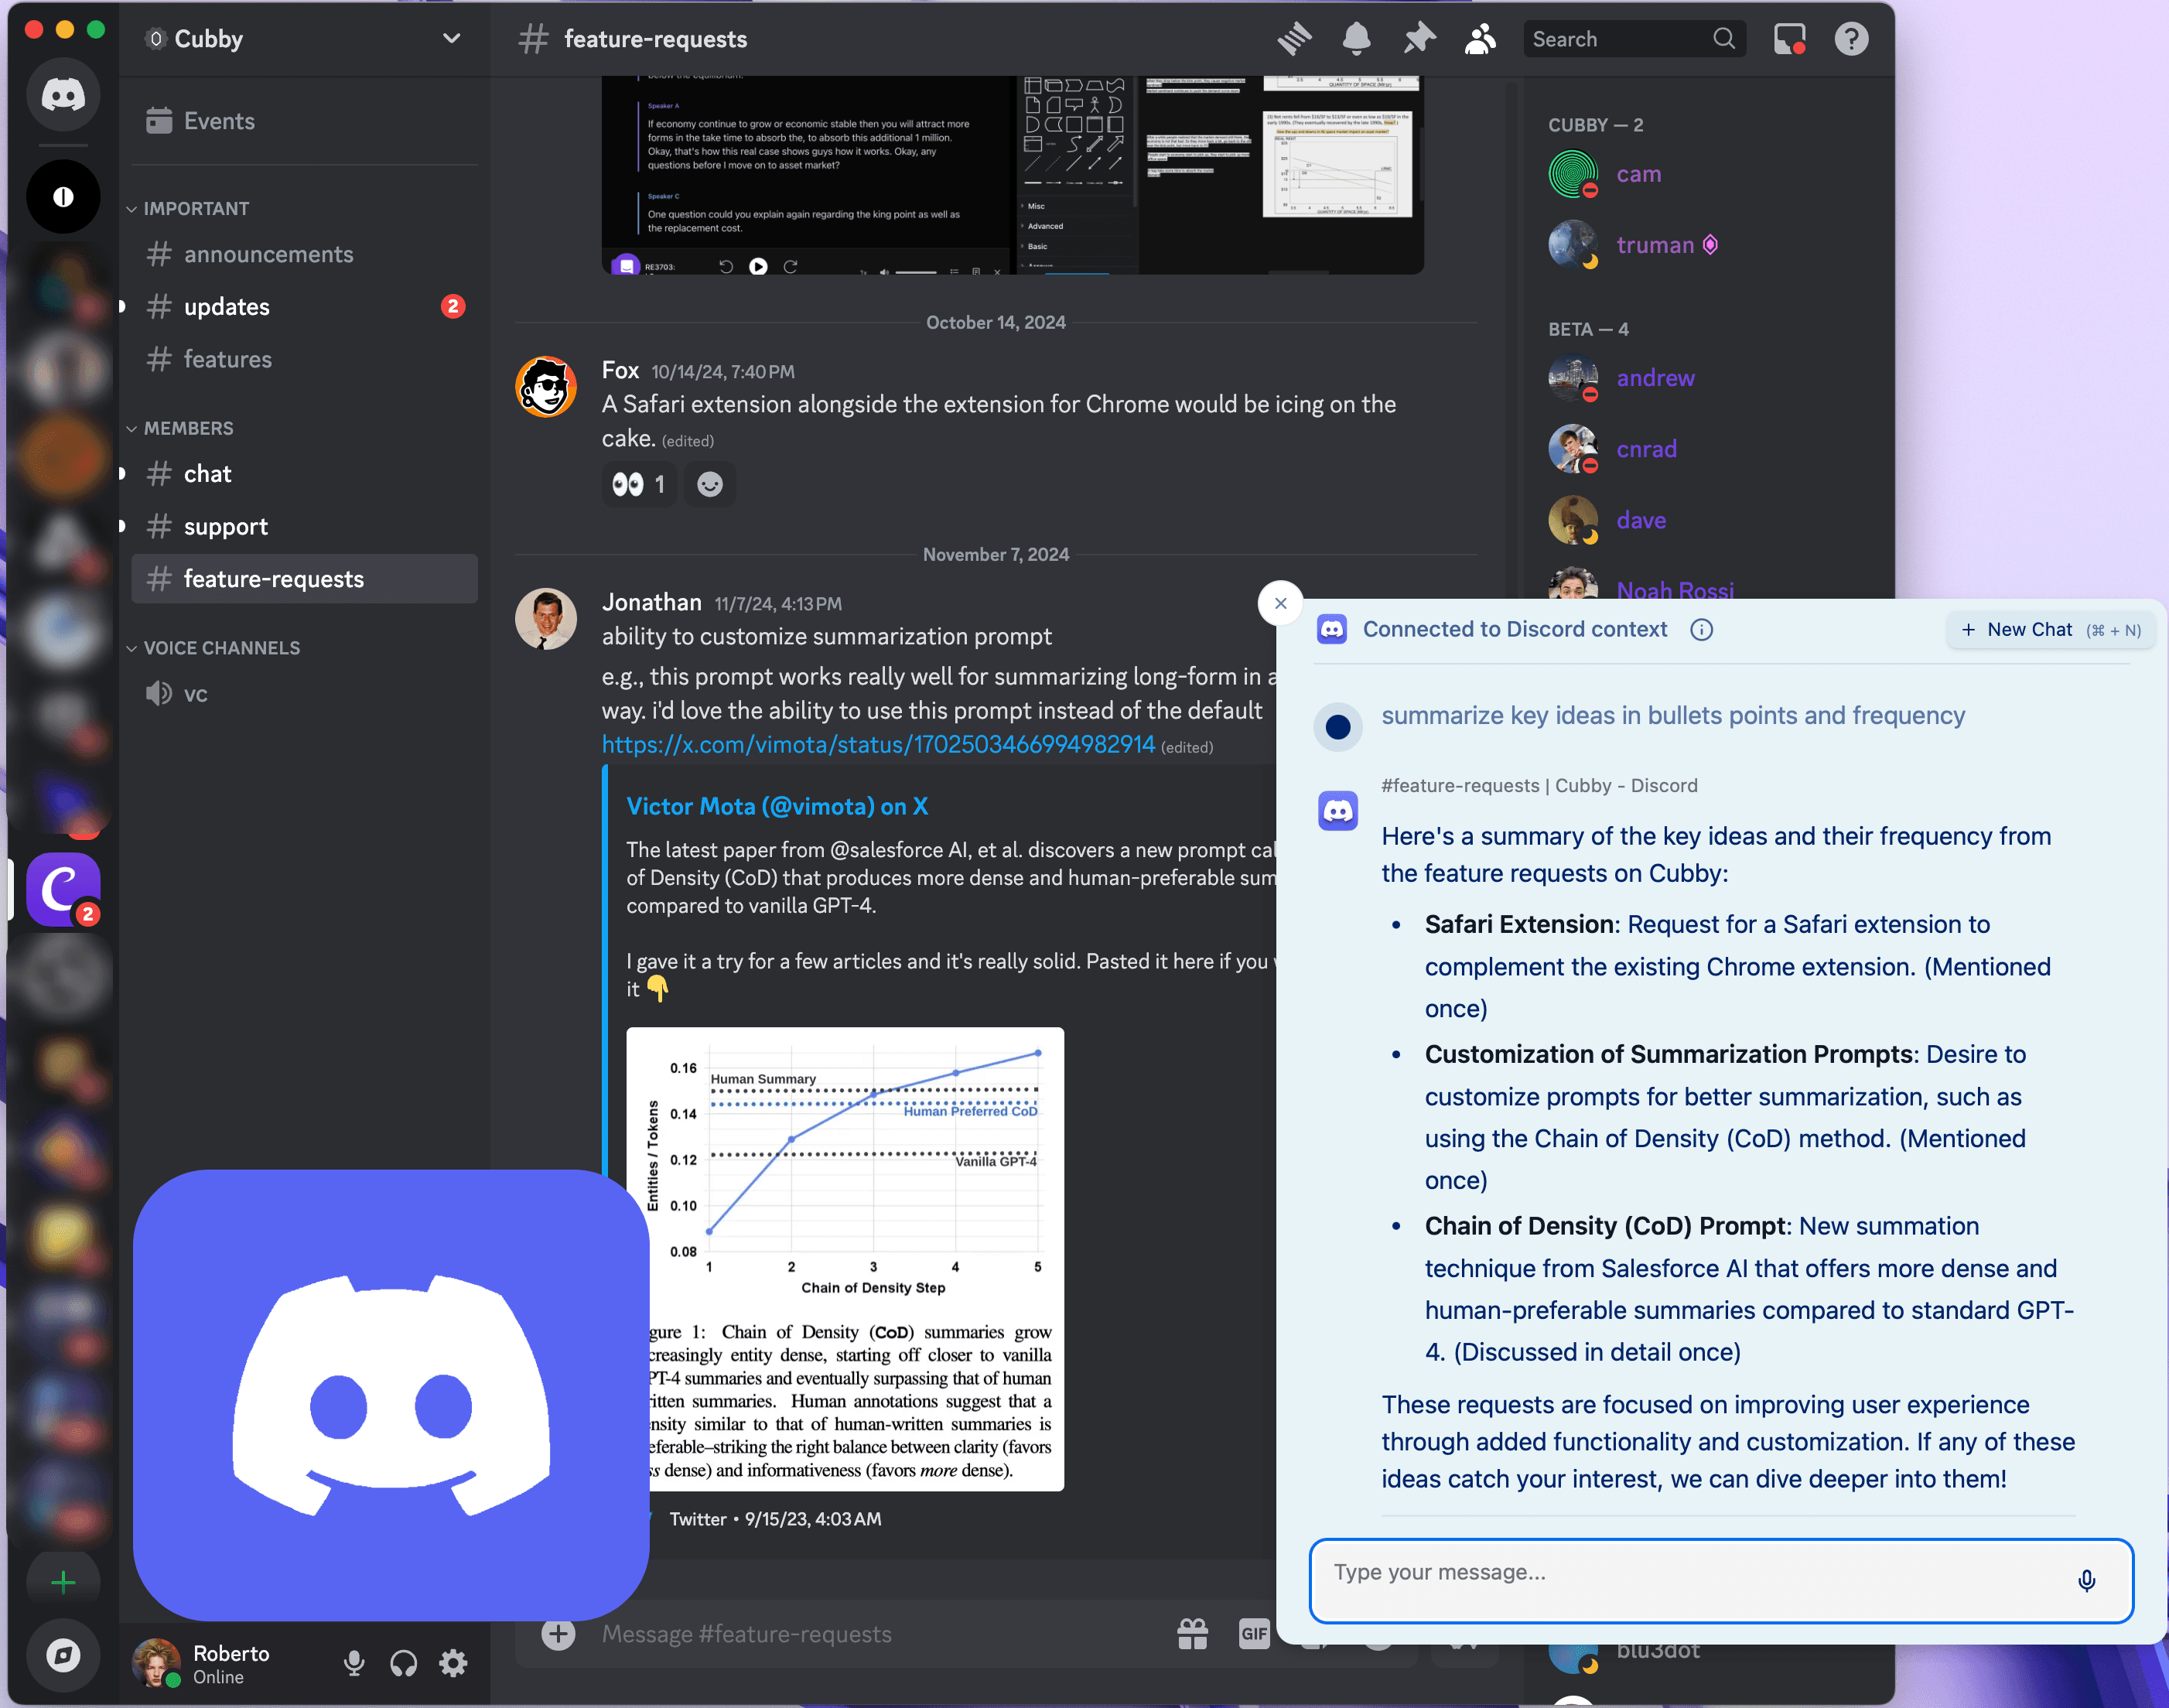
Task: Open the GIF picker button
Action: [1254, 1635]
